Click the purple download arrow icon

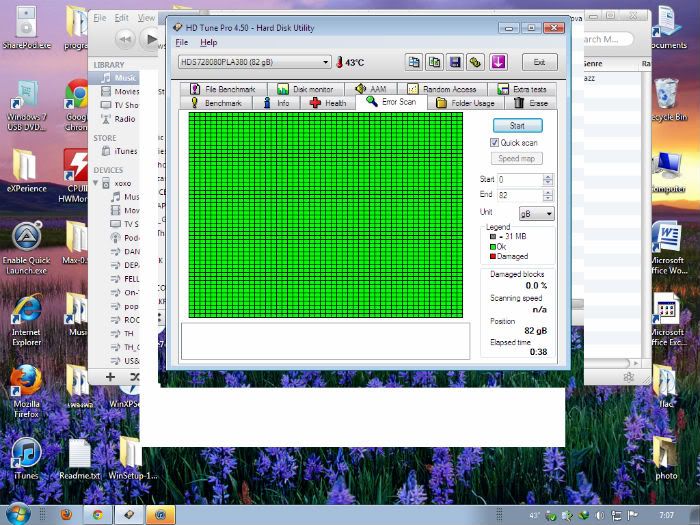tap(498, 62)
